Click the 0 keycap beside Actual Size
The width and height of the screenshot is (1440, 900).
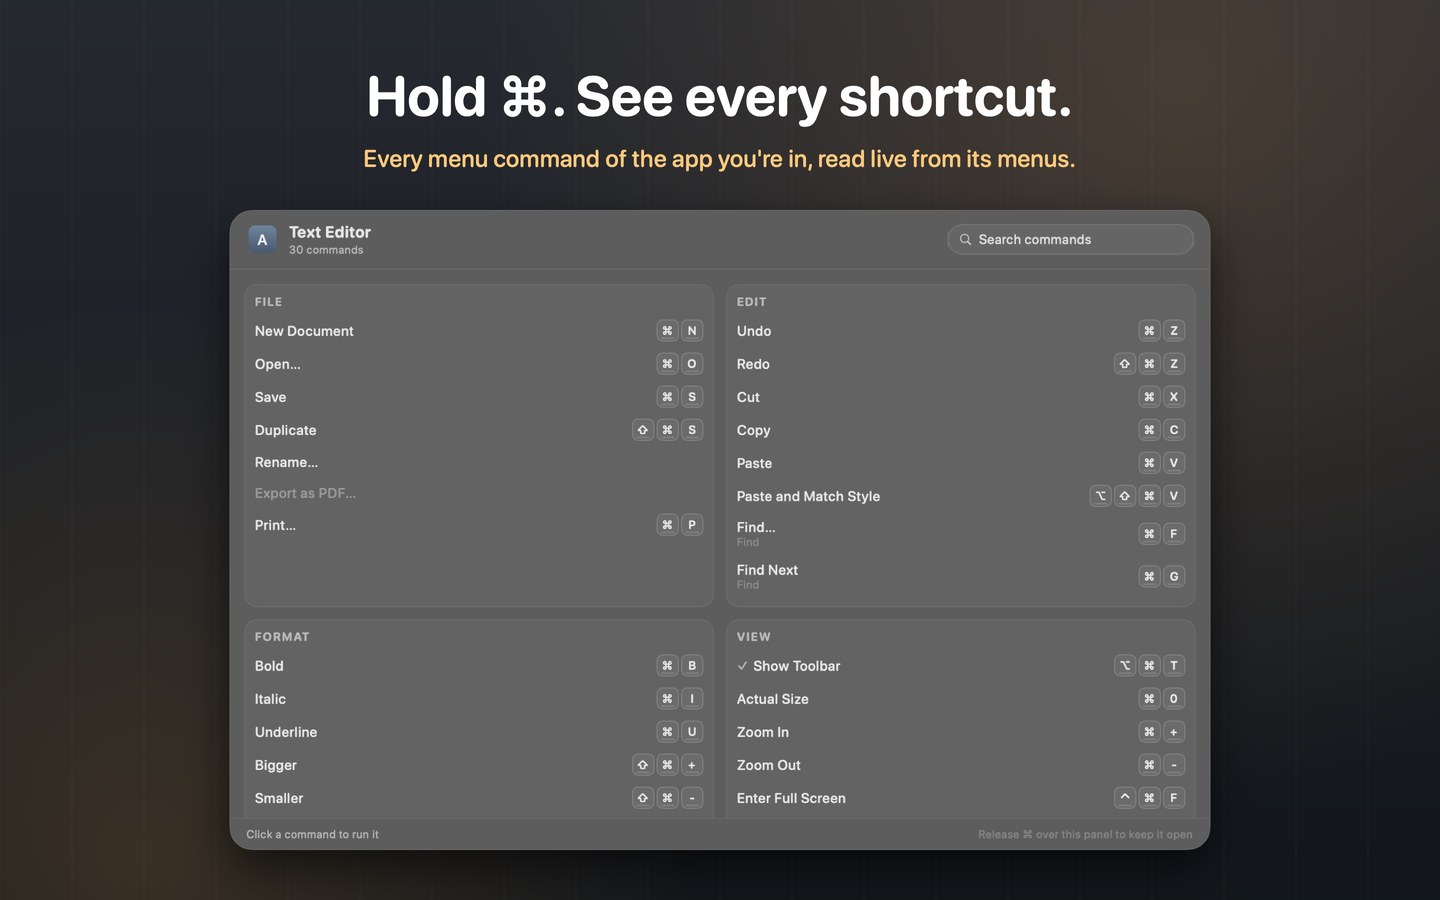click(1174, 699)
